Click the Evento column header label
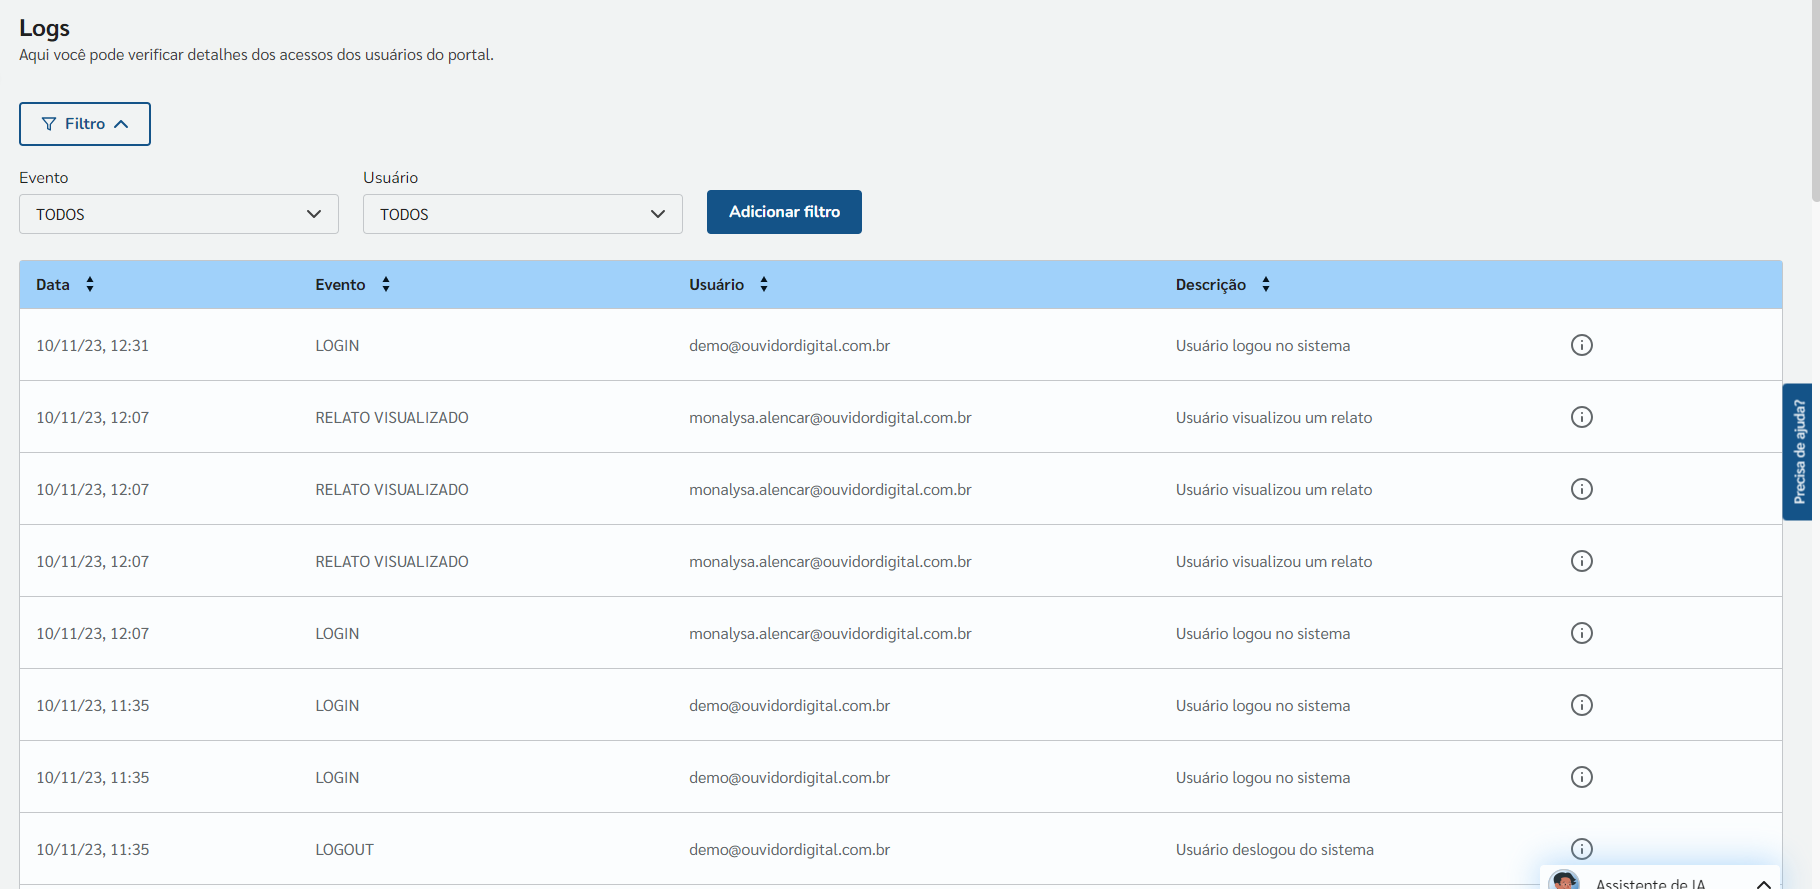The height and width of the screenshot is (889, 1820). (x=341, y=285)
